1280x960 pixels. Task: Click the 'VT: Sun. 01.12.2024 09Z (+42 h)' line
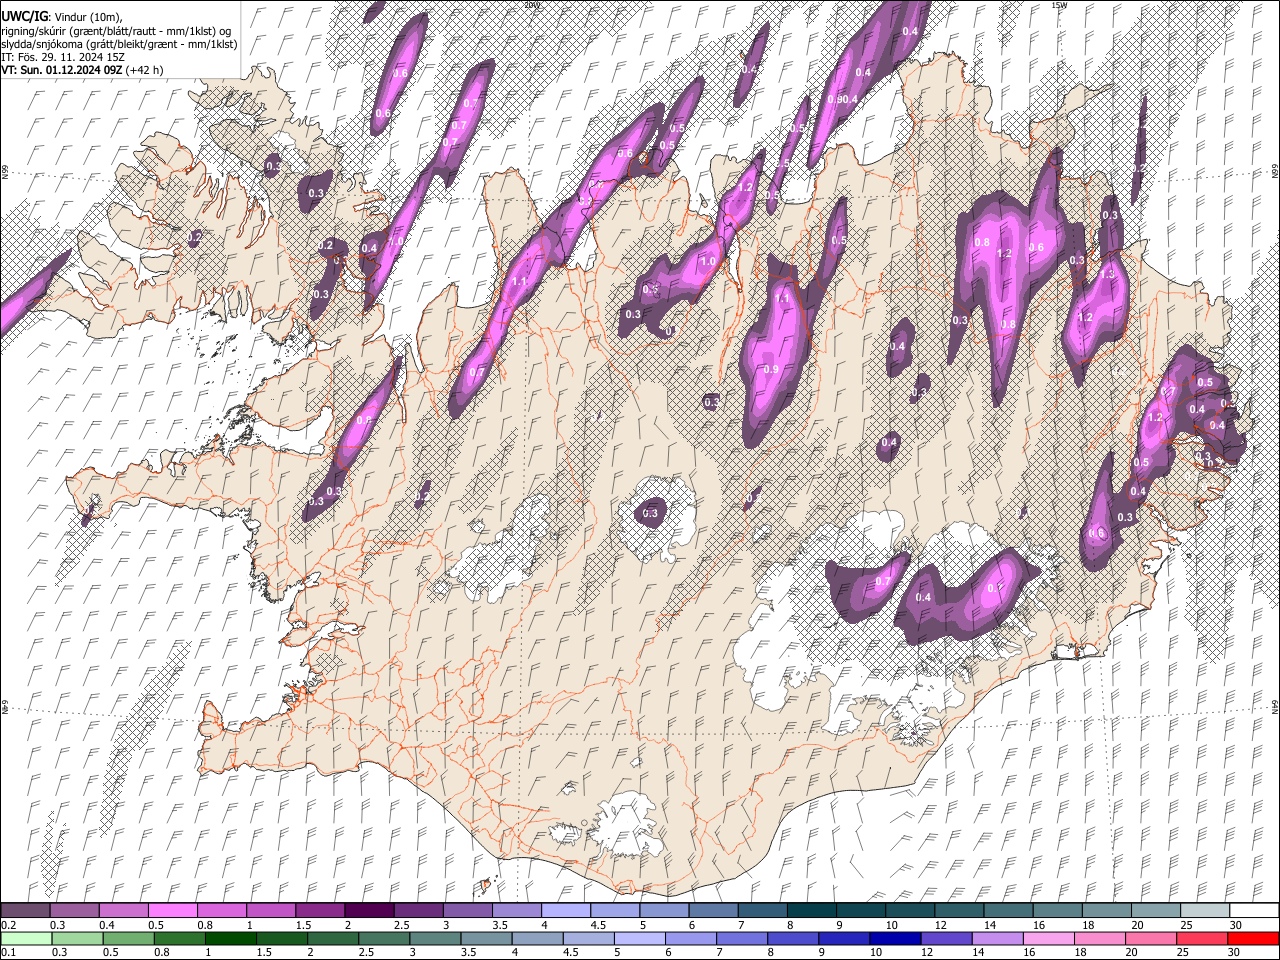[82, 70]
